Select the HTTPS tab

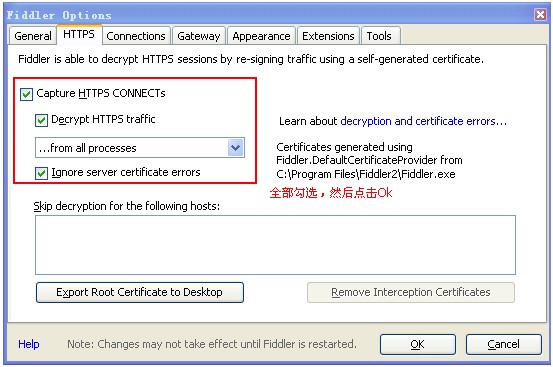point(79,35)
